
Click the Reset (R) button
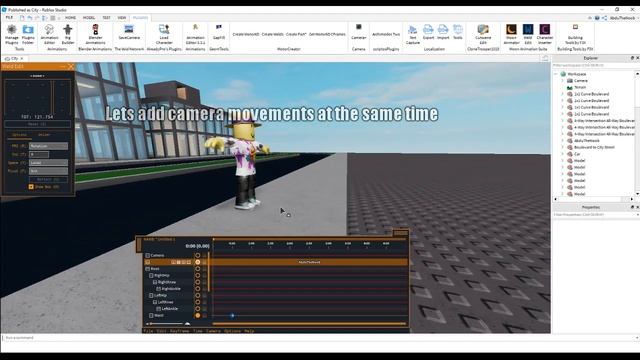tap(37, 124)
